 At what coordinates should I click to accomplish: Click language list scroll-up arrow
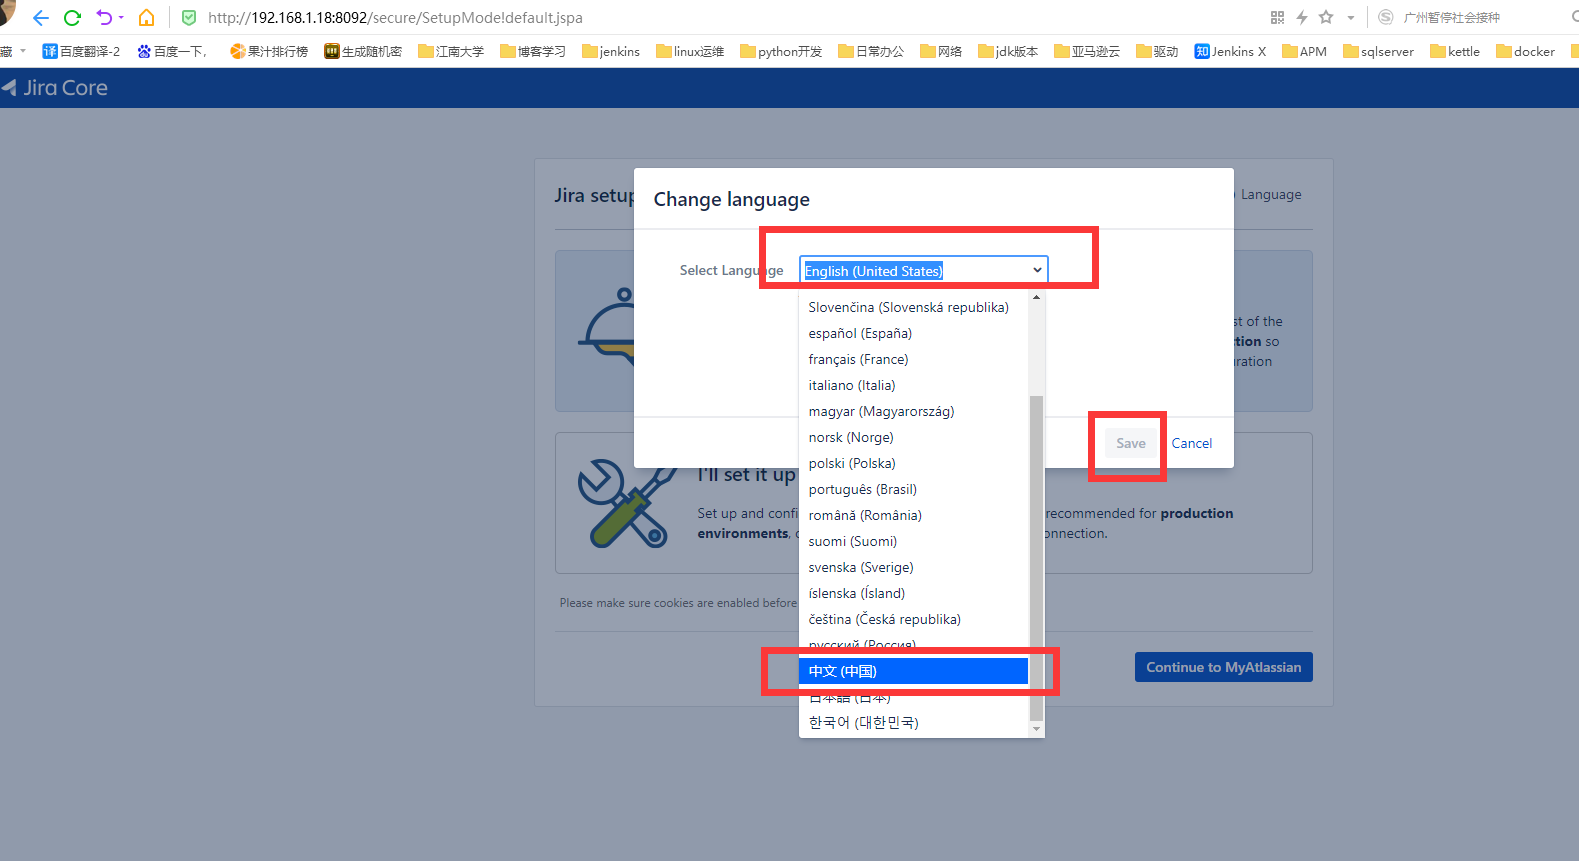click(1036, 298)
